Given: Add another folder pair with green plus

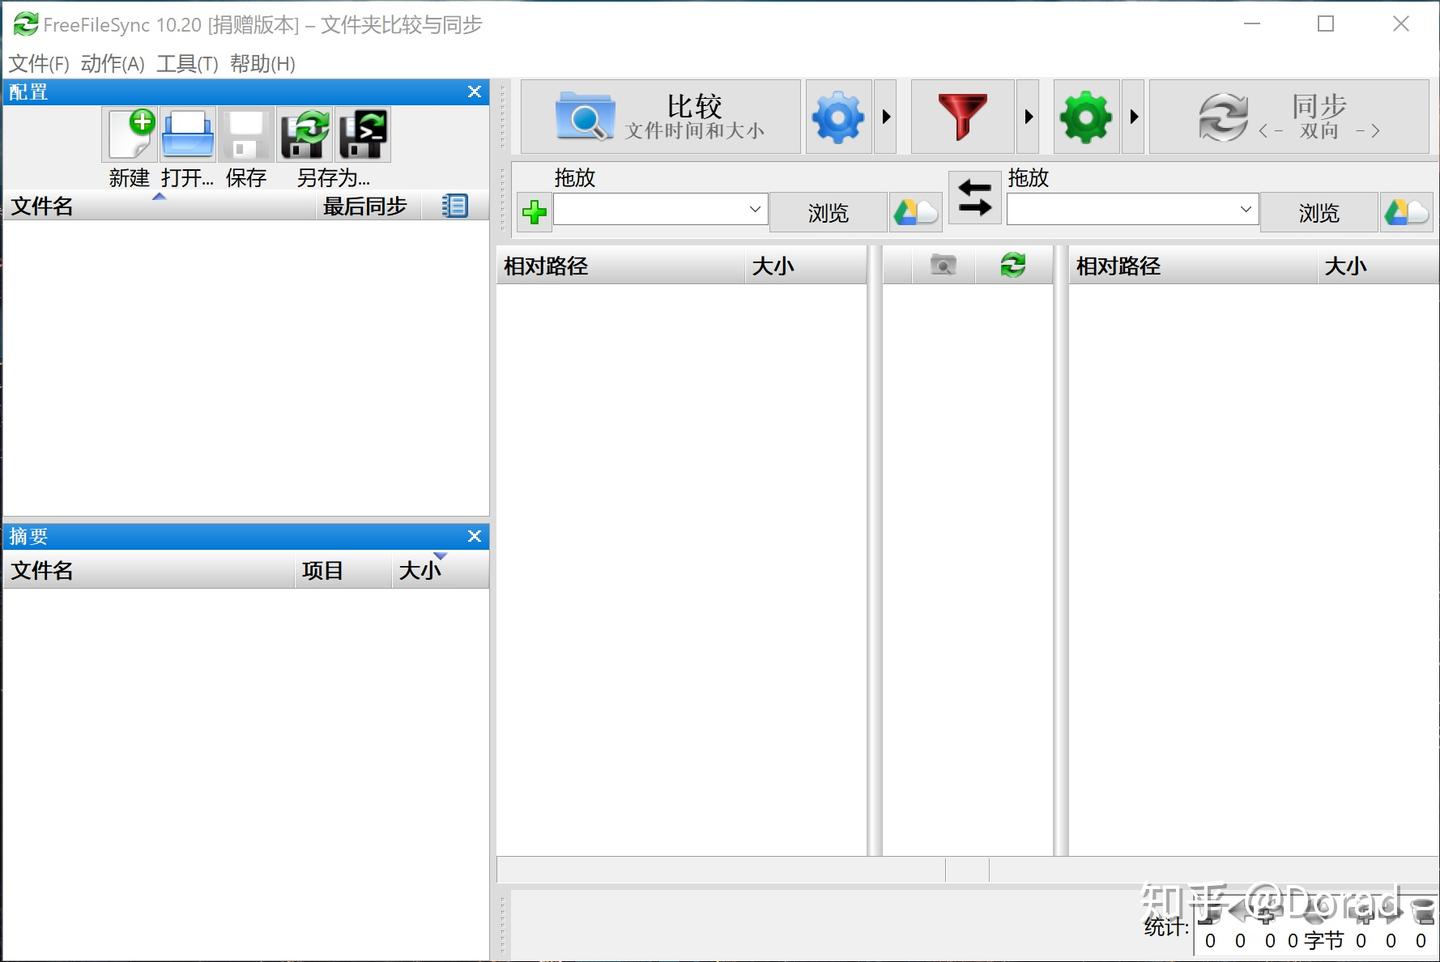Looking at the screenshot, I should (534, 212).
